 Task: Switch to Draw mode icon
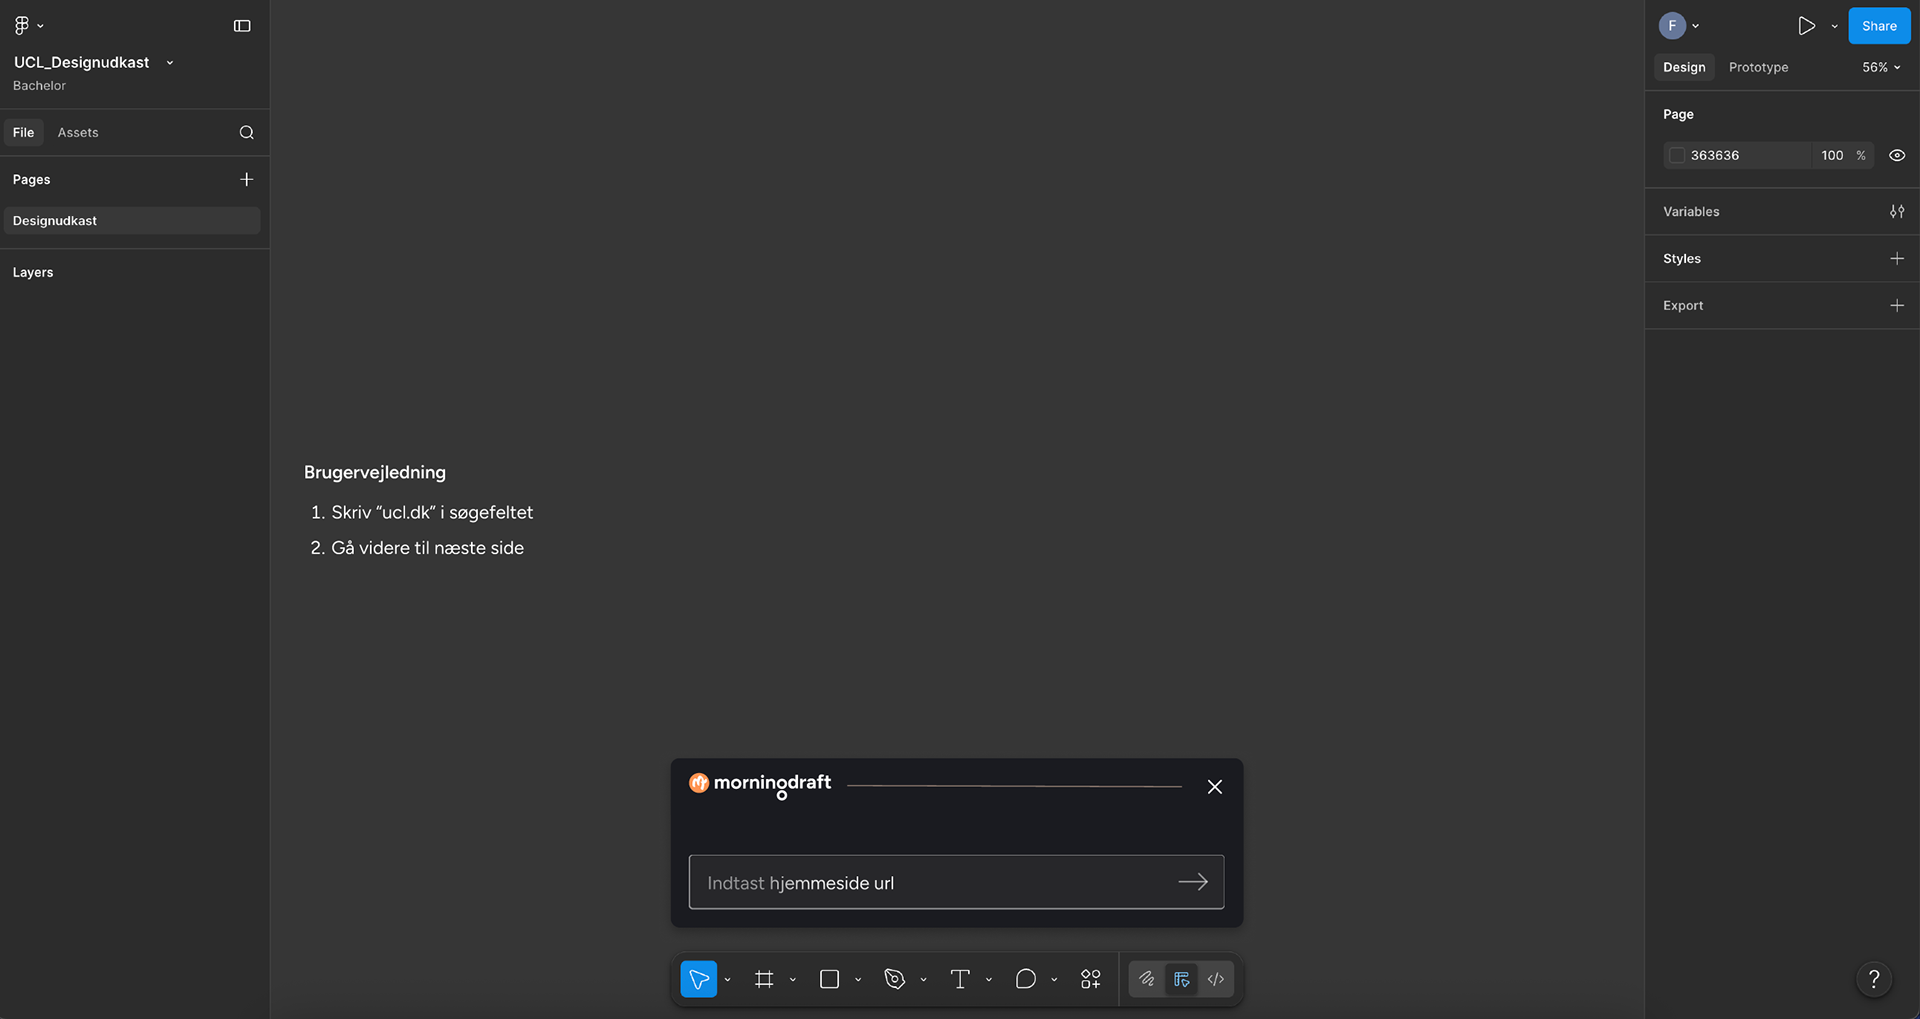pyautogui.click(x=1147, y=979)
